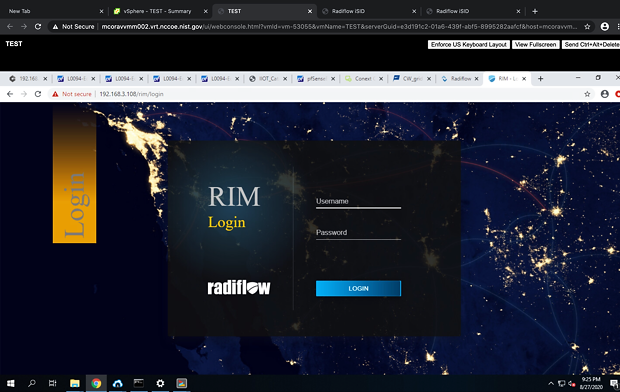Go forward in outer browser
620x392 pixels.
pos(24,27)
